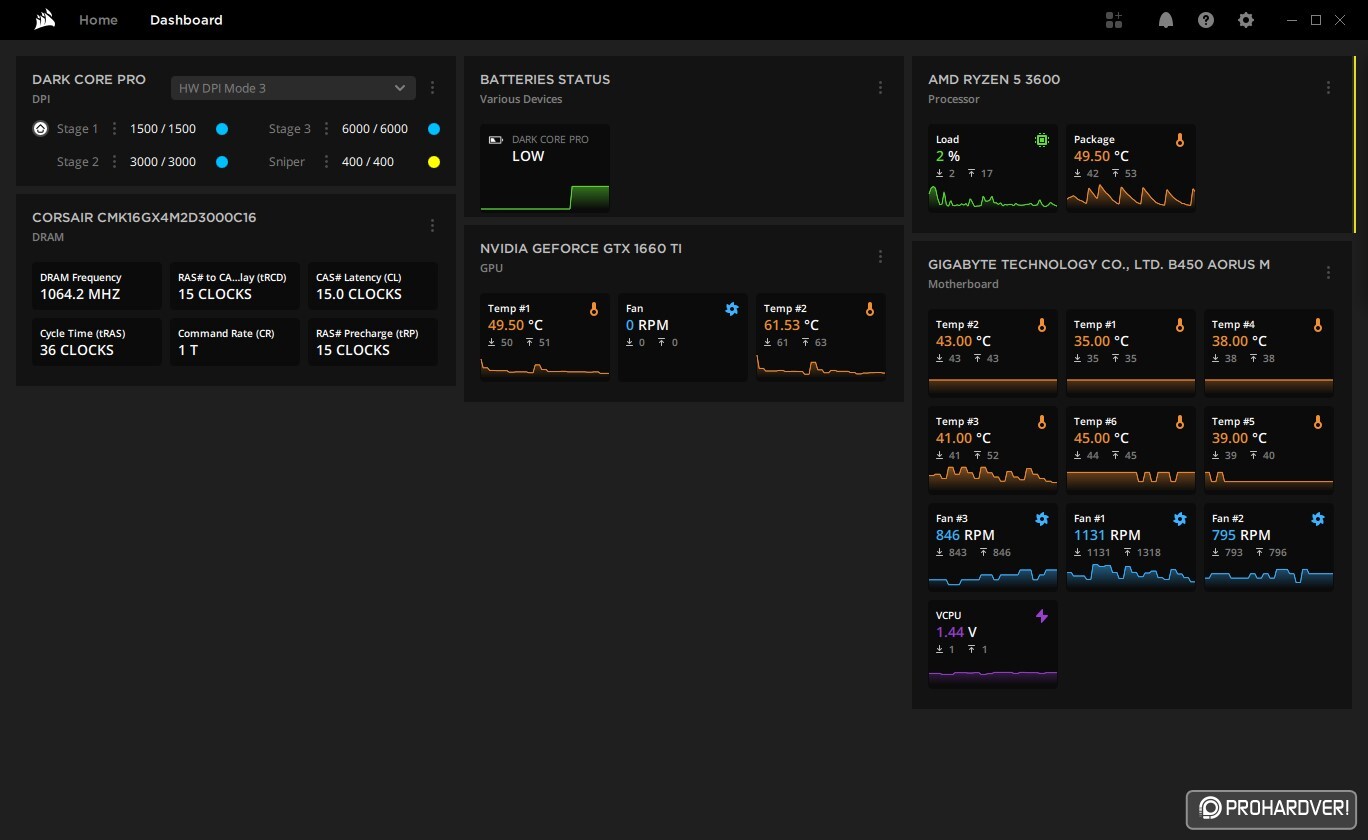Click the Dark Core Pro battery icon
The width and height of the screenshot is (1368, 840).
click(x=496, y=140)
